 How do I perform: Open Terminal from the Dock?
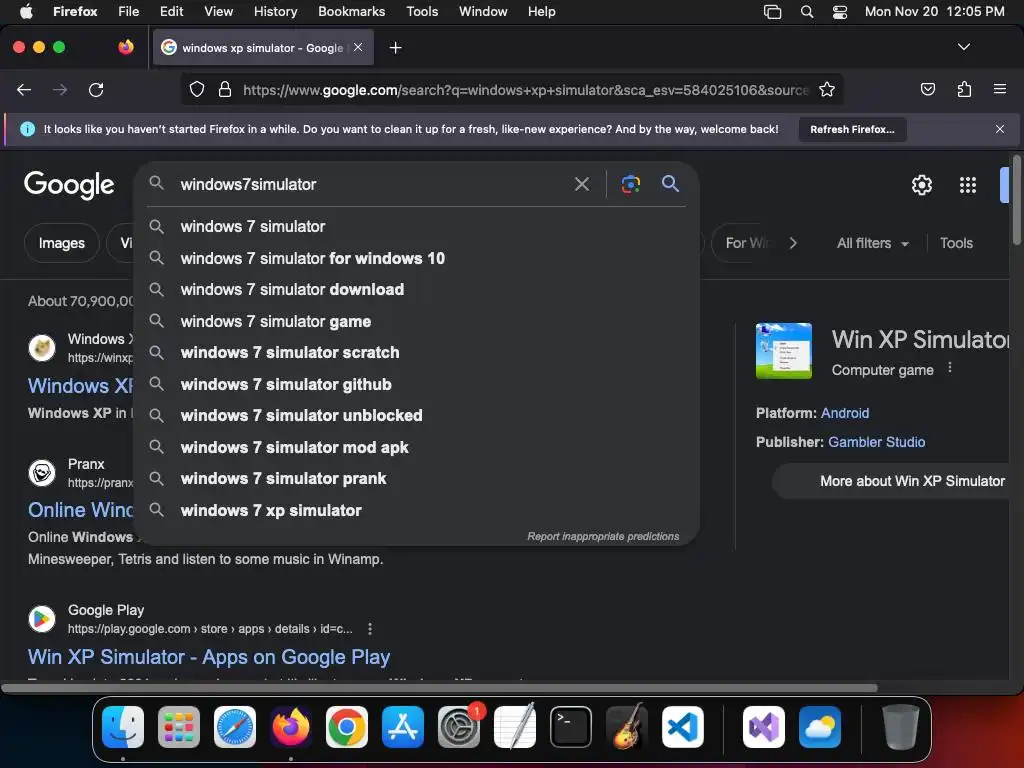pos(571,727)
